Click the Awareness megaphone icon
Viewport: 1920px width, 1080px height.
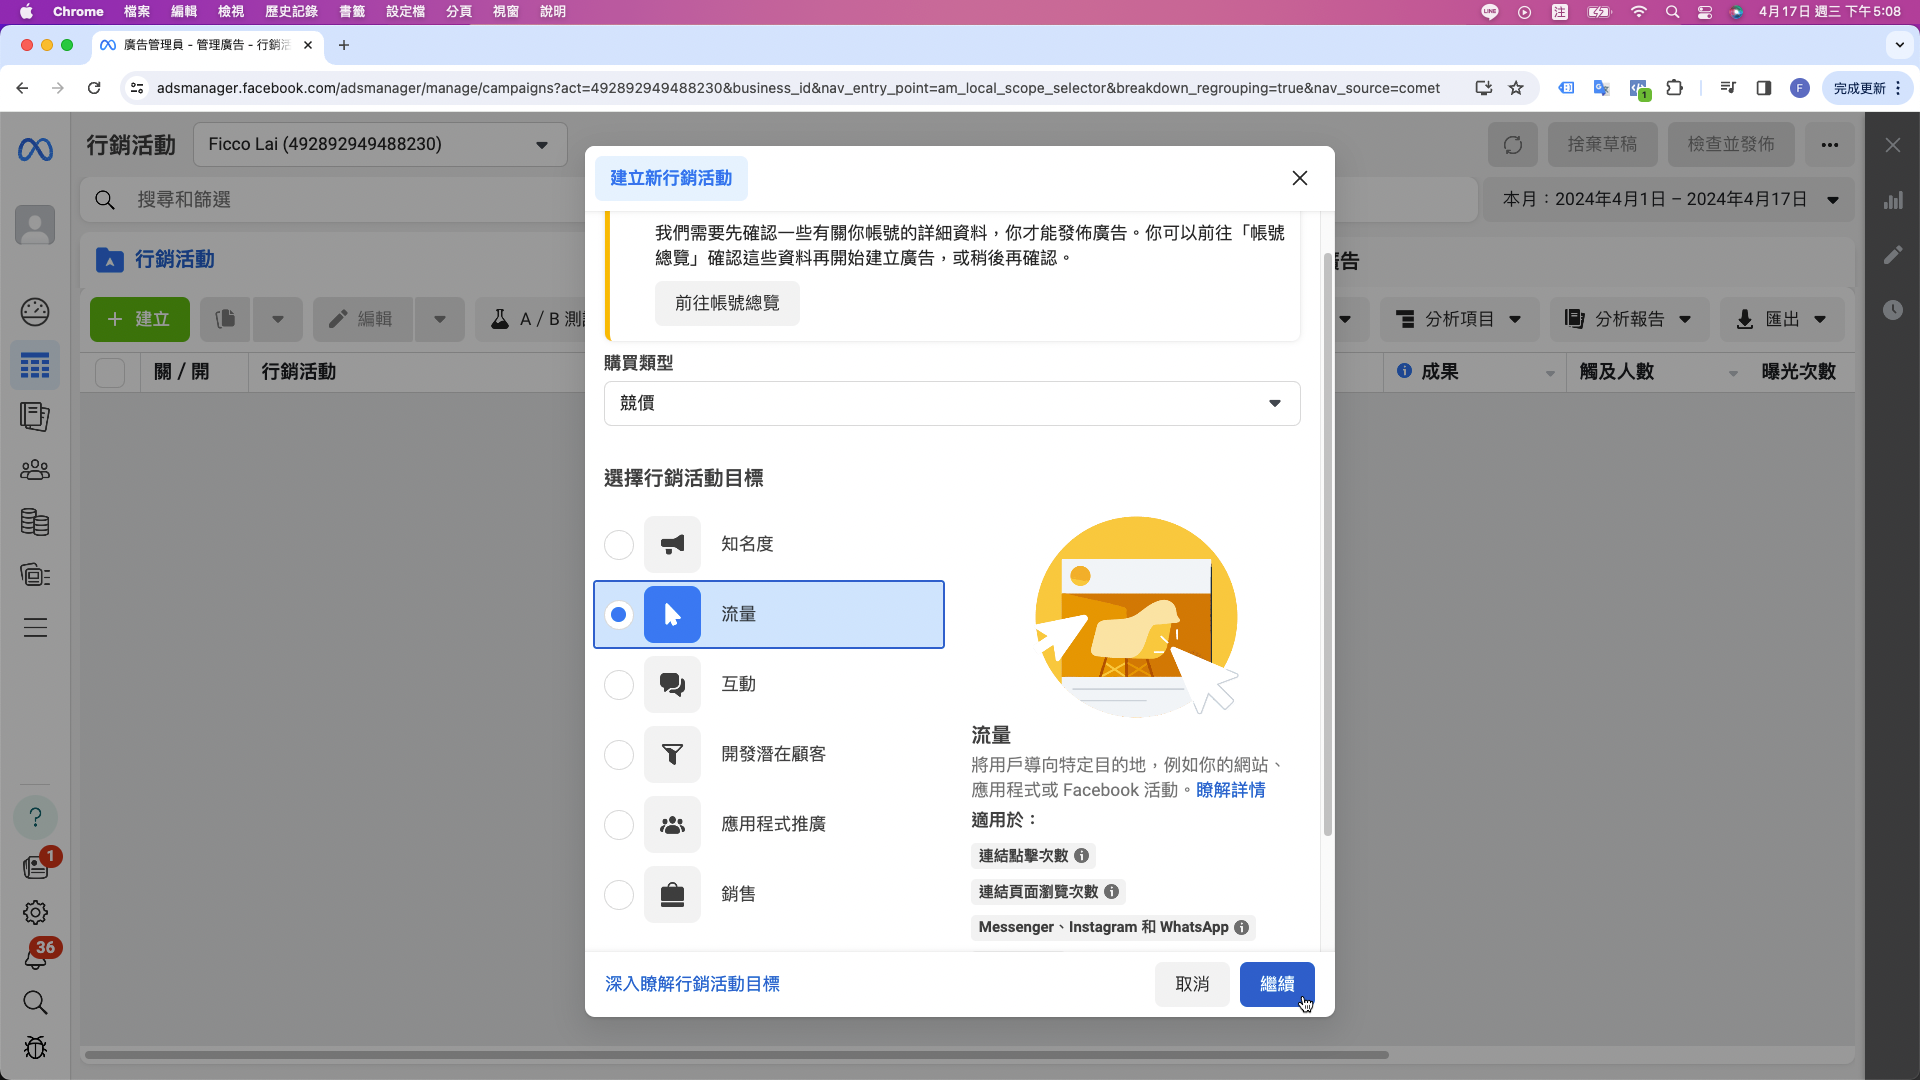[x=672, y=544]
